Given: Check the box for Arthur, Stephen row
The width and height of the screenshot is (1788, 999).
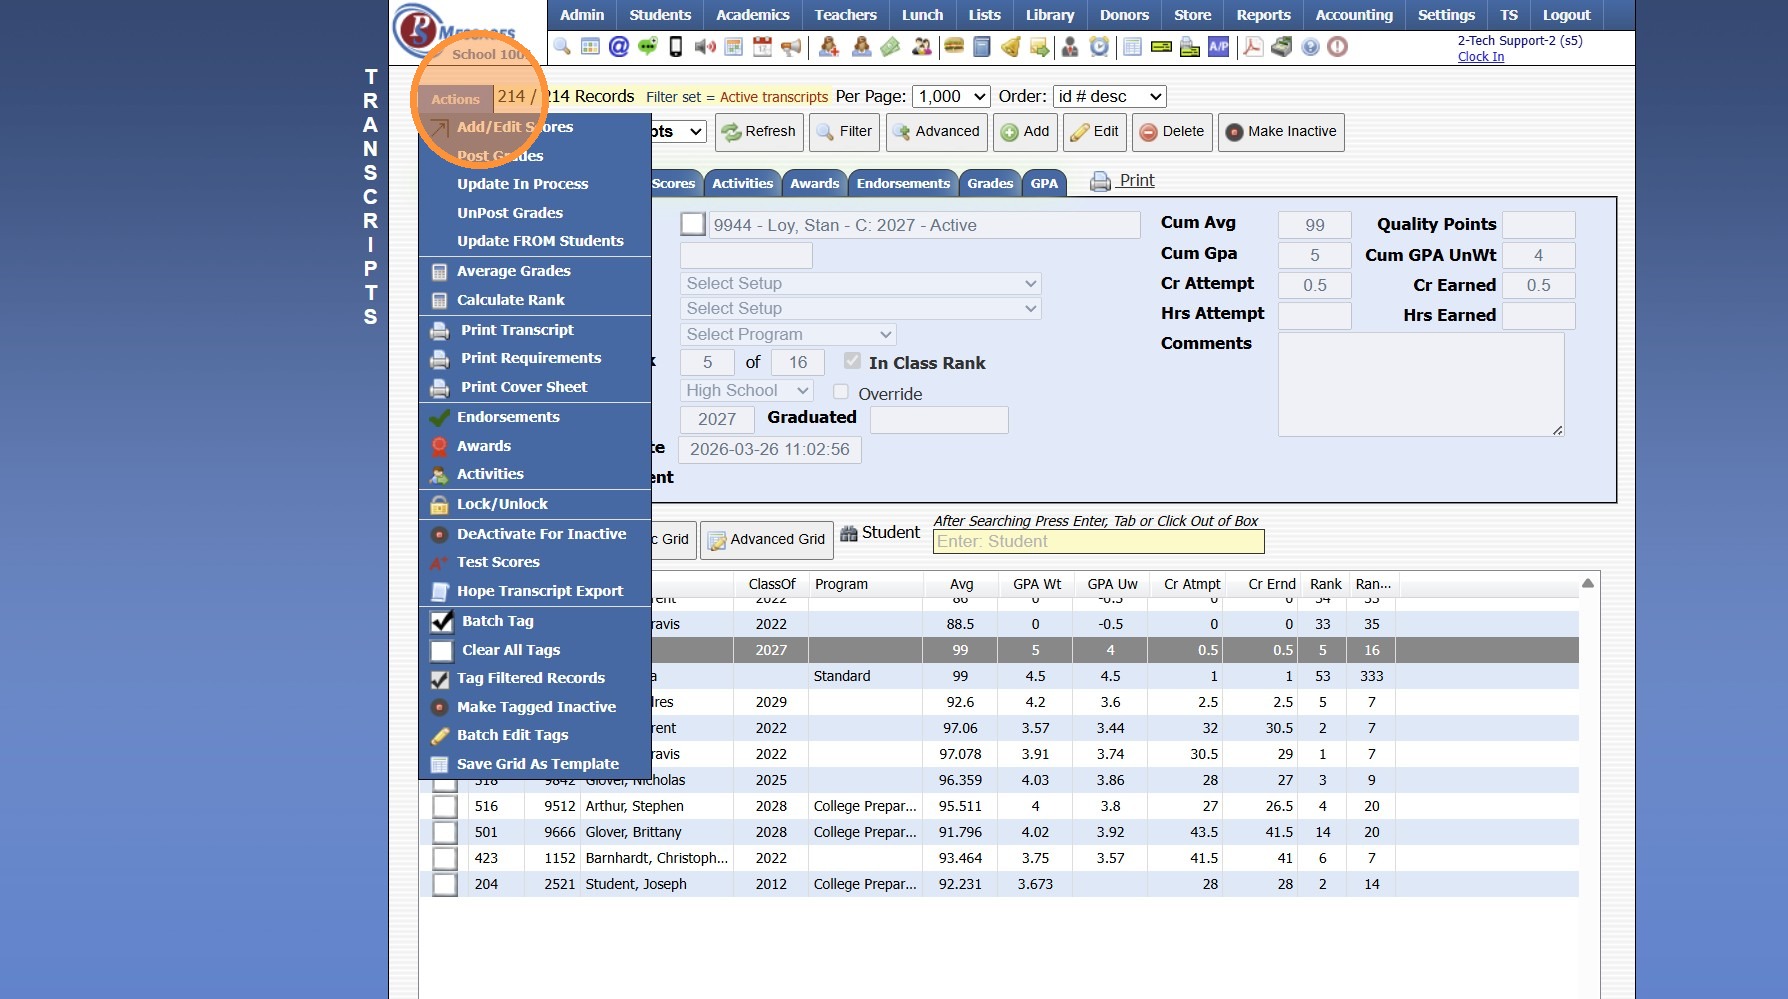Looking at the screenshot, I should click(445, 806).
